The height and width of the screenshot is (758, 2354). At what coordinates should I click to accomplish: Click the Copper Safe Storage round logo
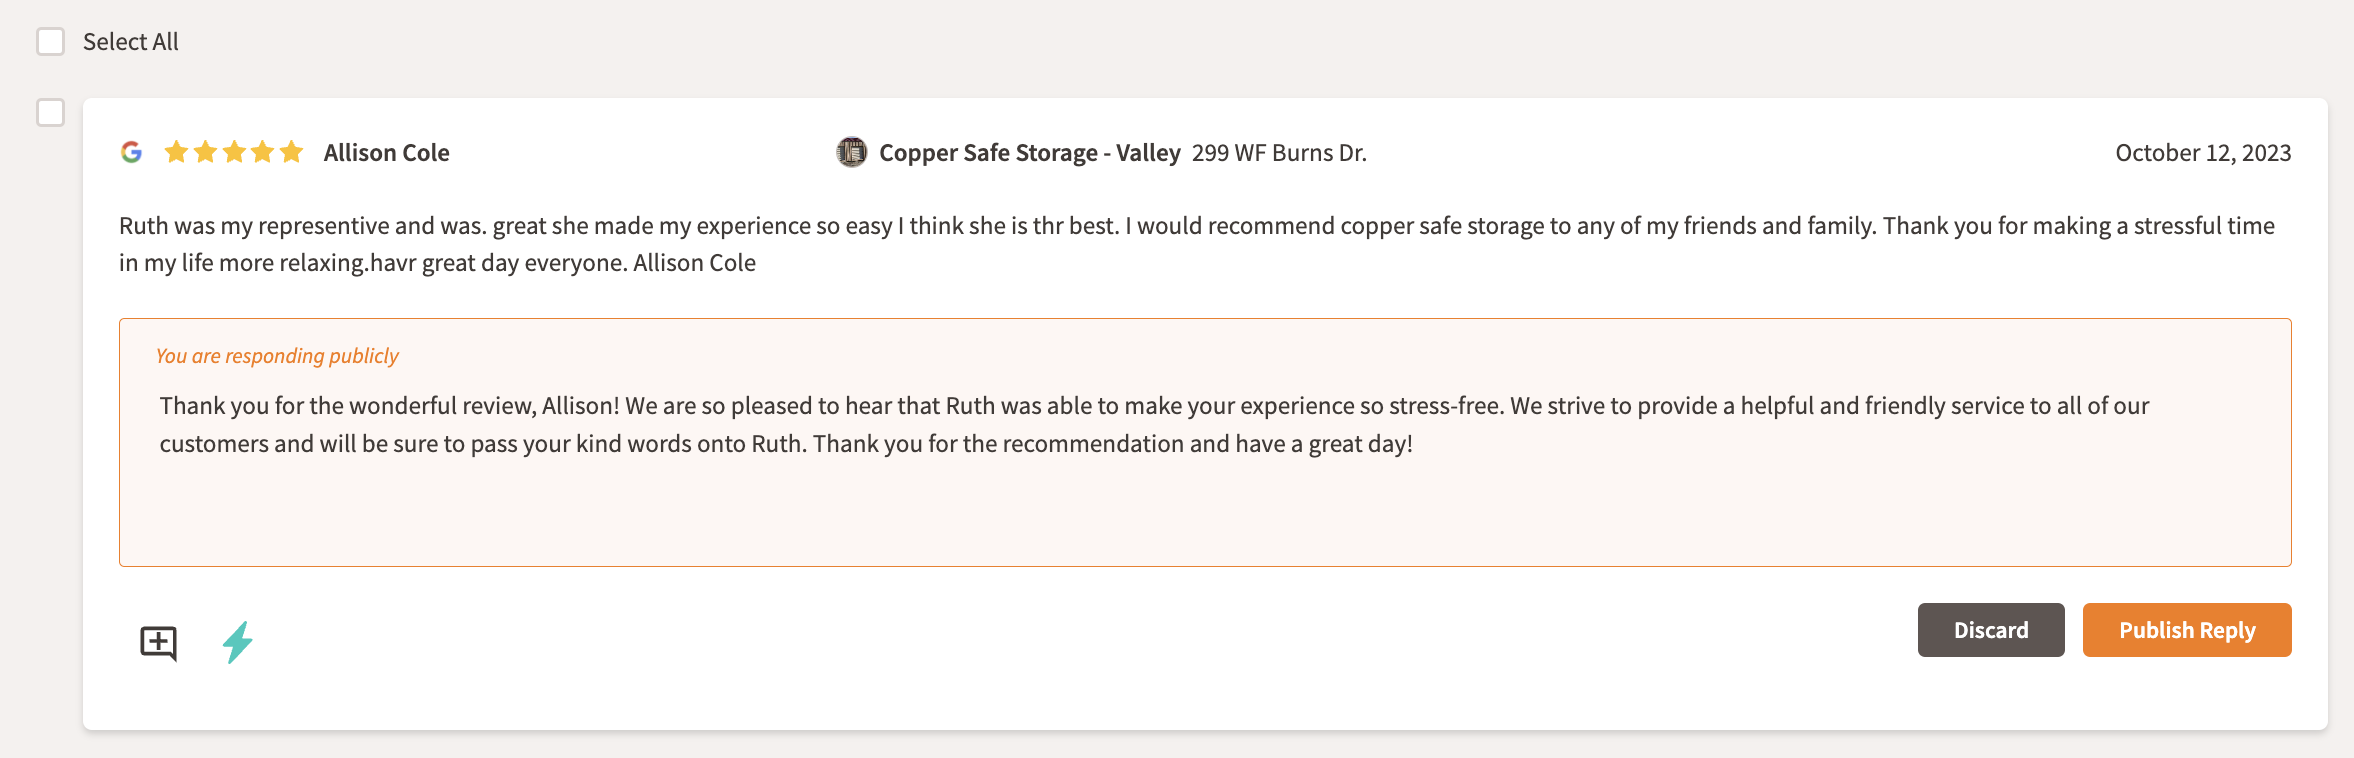coord(851,152)
